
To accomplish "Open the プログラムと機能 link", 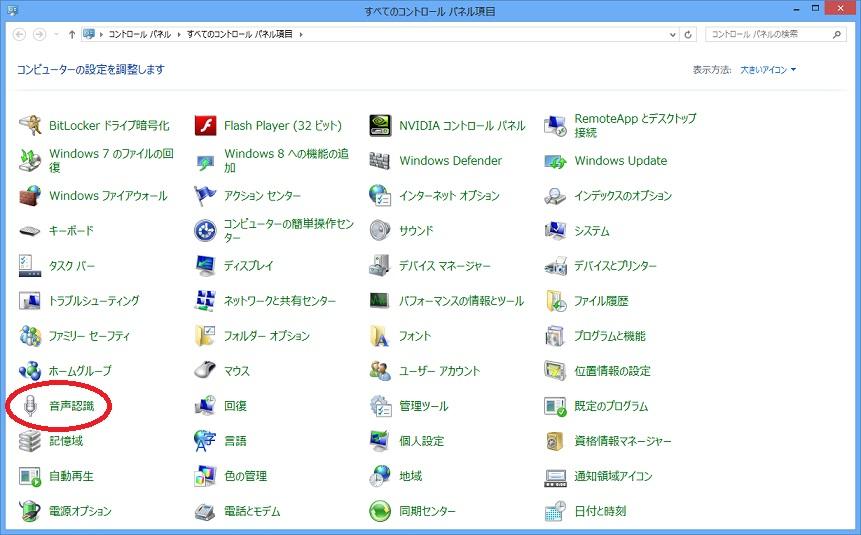I will coord(610,336).
